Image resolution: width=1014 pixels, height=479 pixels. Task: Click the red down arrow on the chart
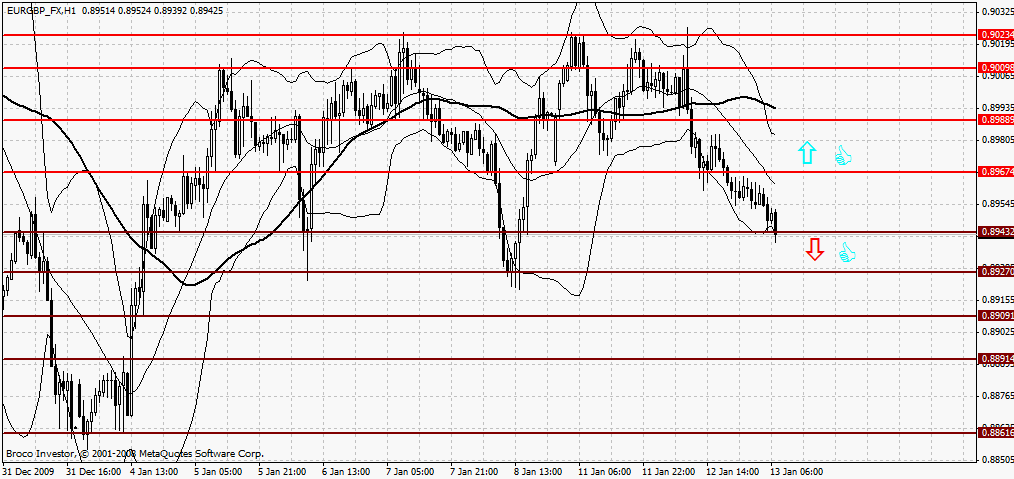[814, 249]
